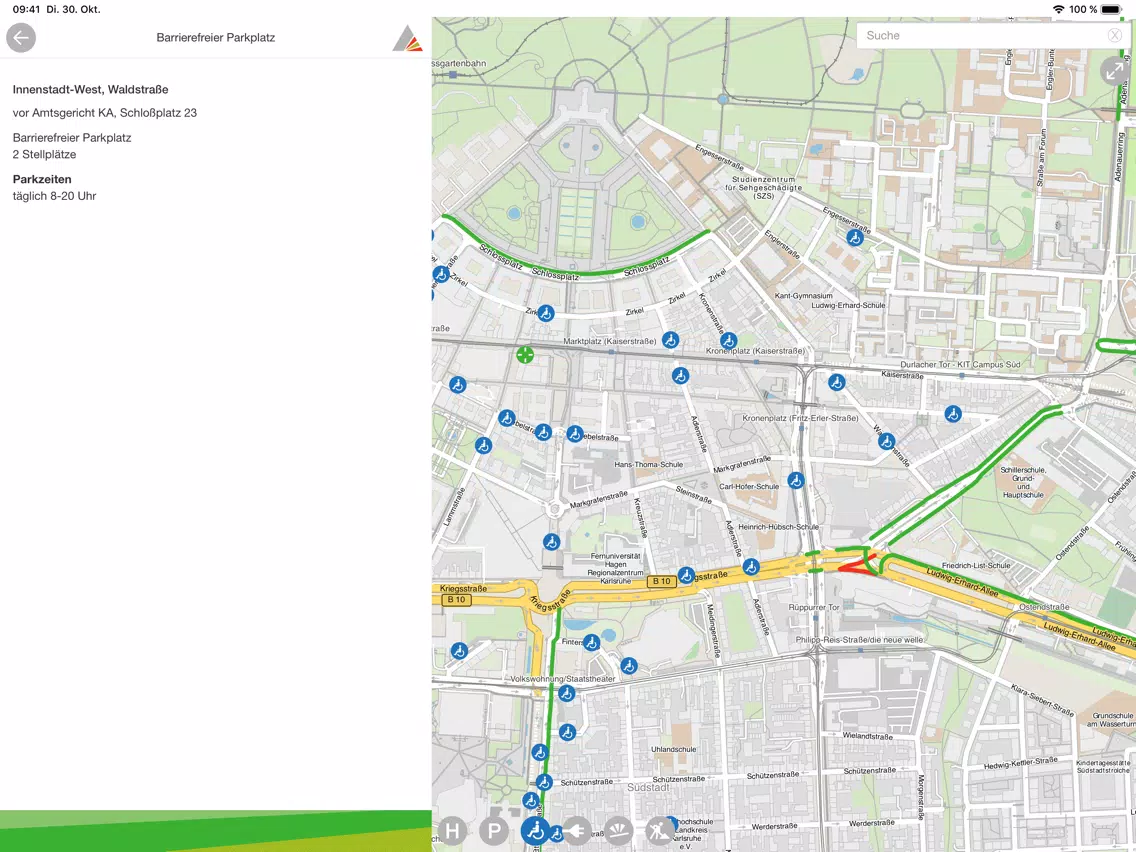The height and width of the screenshot is (852, 1136).
Task: Tap the 'Rüppurrer Tor' map label
Action: tap(814, 607)
